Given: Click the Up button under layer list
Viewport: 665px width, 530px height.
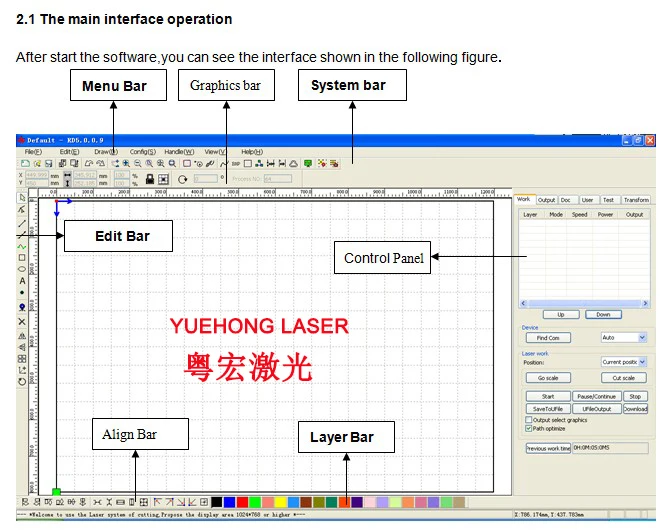Looking at the screenshot, I should pos(561,315).
